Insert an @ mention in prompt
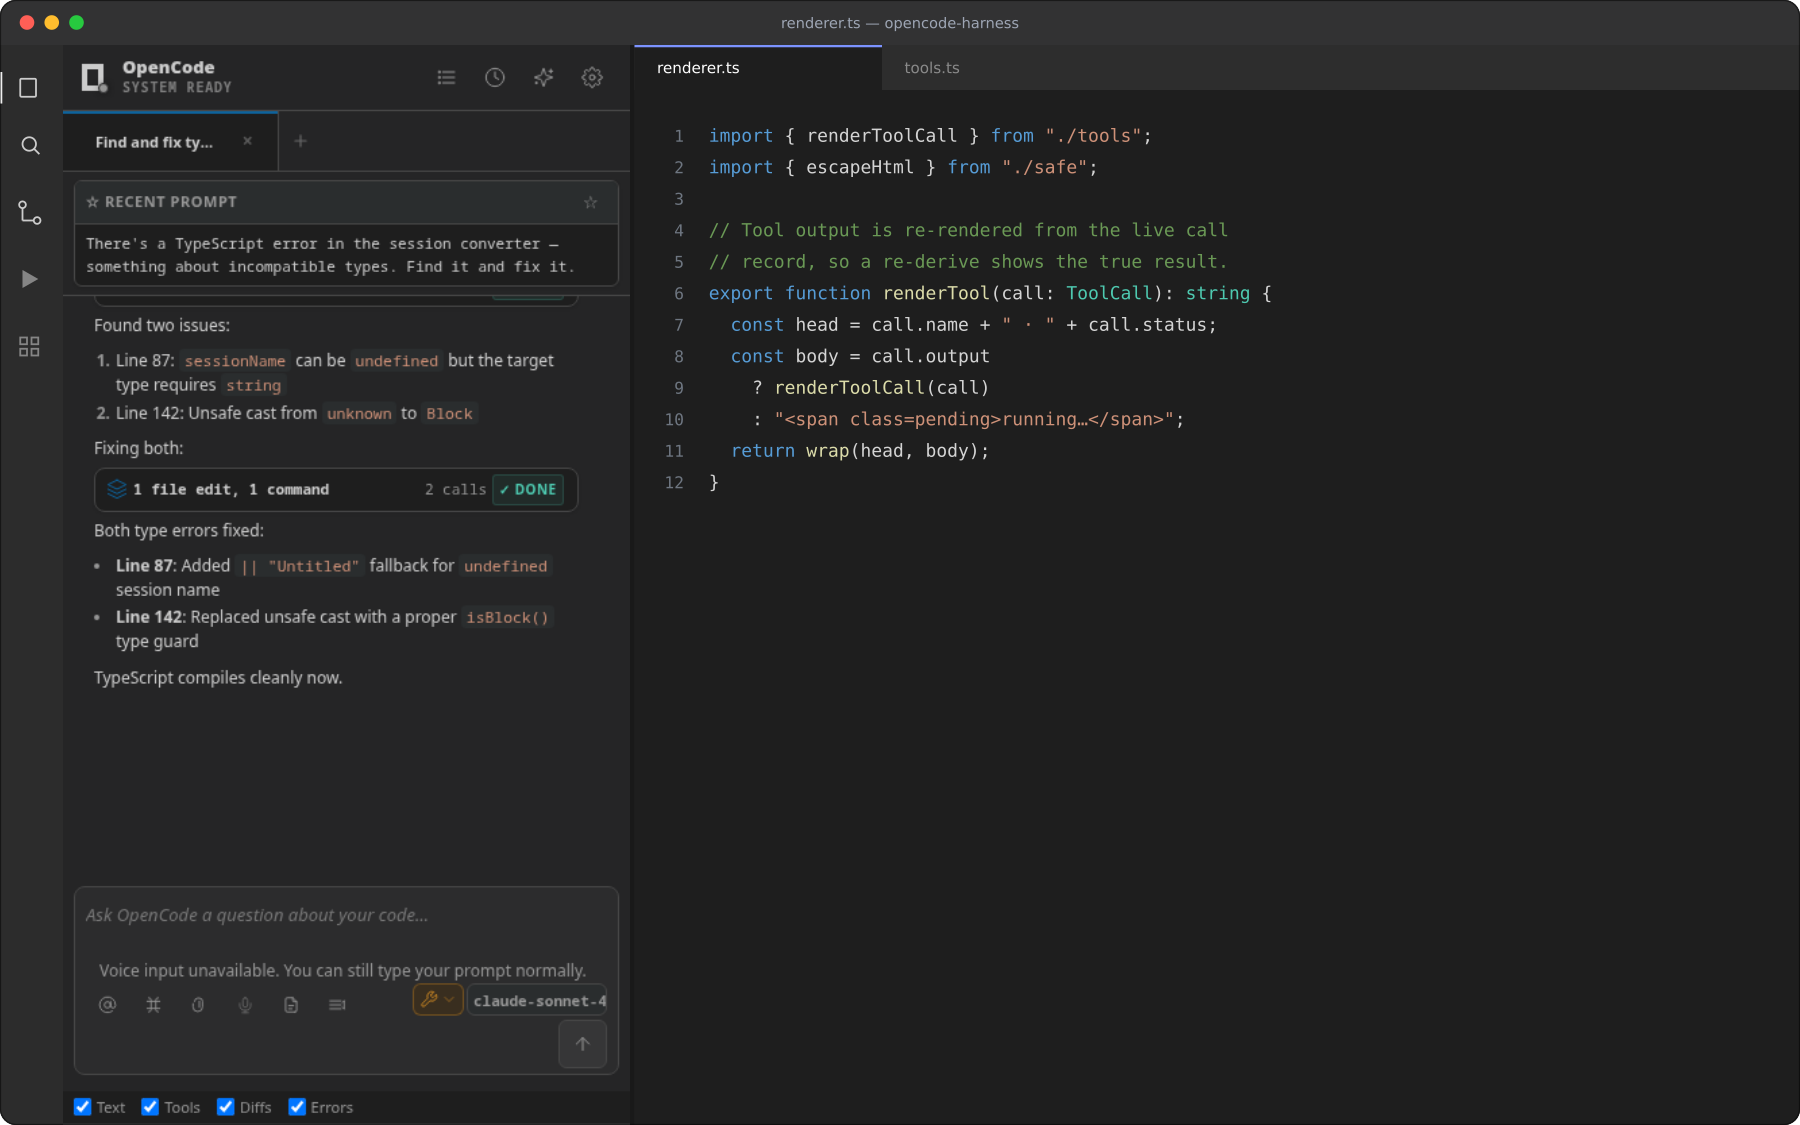The height and width of the screenshot is (1125, 1800). 107,1005
